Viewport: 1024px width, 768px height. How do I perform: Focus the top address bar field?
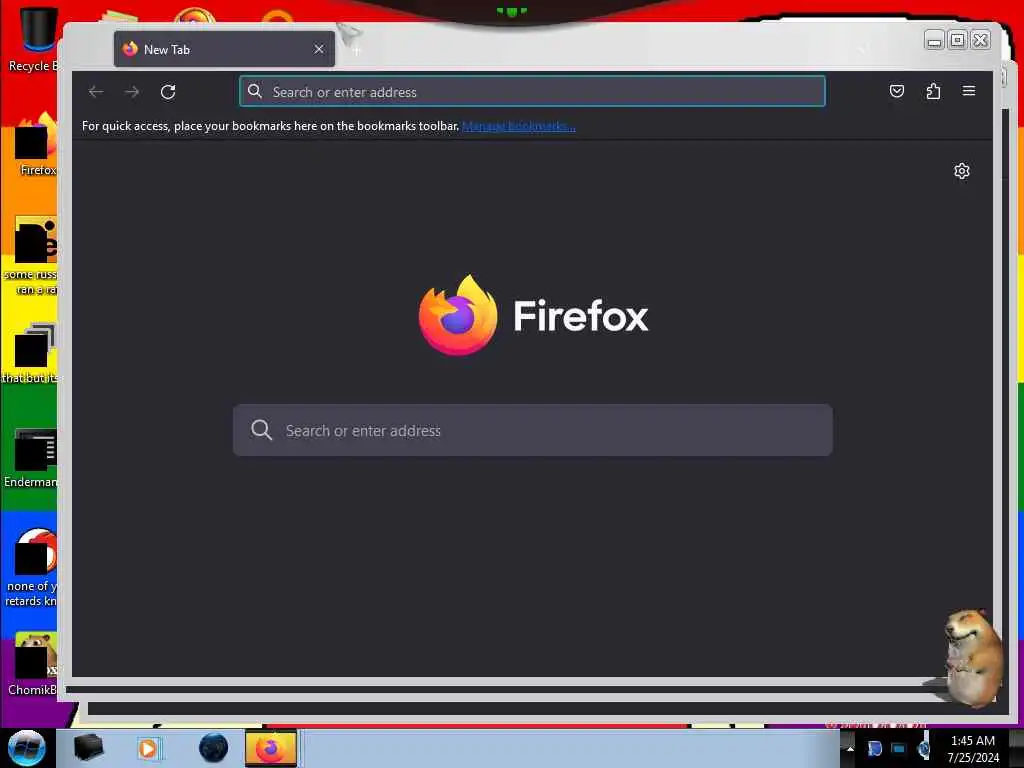(532, 91)
